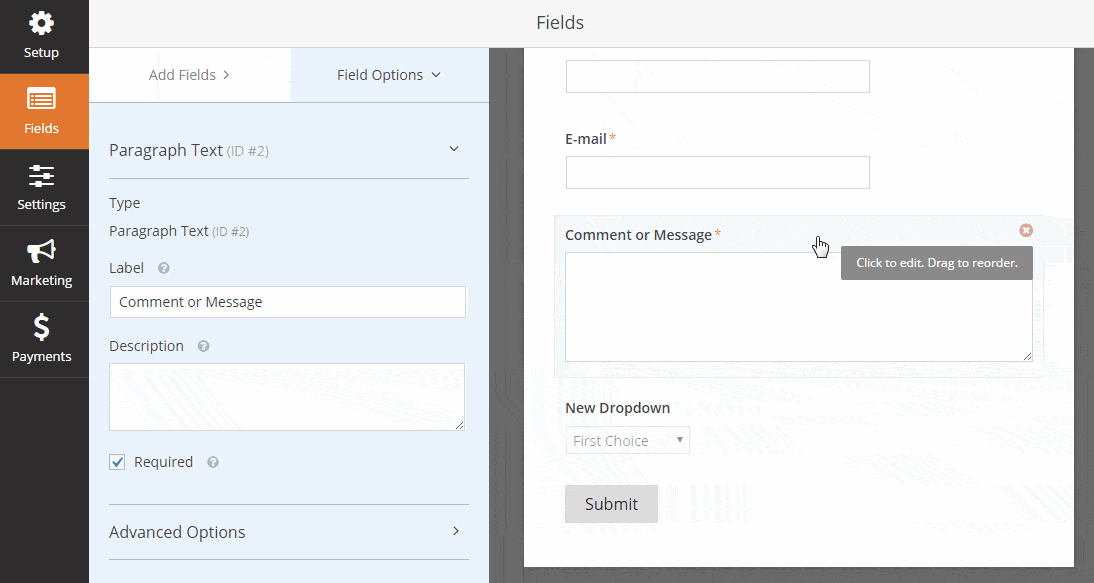Uncheck the Required option
Image resolution: width=1094 pixels, height=583 pixels.
click(x=117, y=461)
